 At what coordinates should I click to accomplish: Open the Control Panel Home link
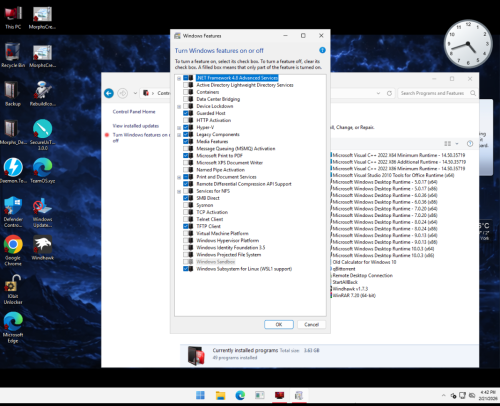click(x=134, y=112)
